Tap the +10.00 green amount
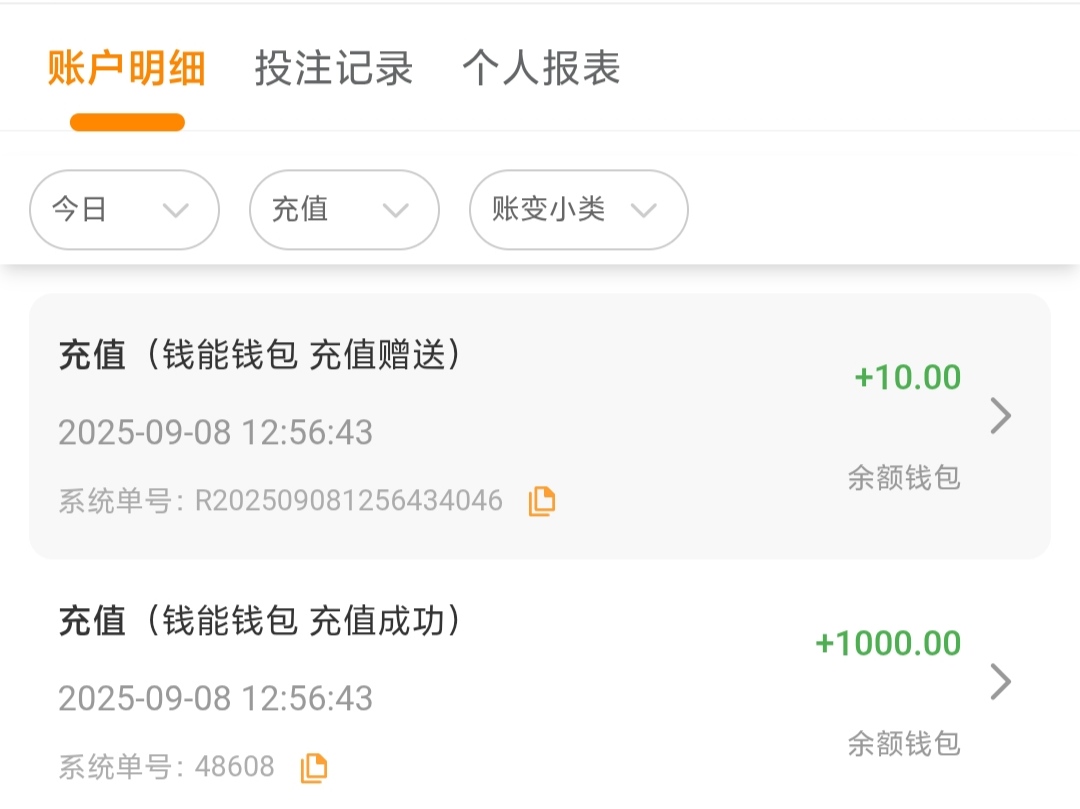The image size is (1080, 809). pos(907,377)
